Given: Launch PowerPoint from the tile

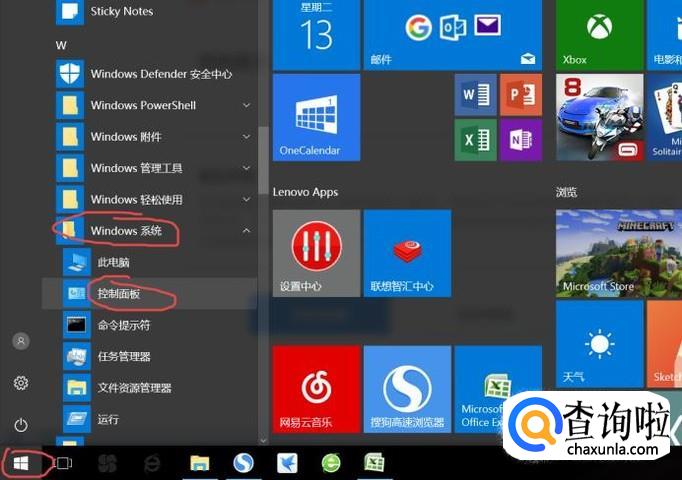Looking at the screenshot, I should point(521,94).
